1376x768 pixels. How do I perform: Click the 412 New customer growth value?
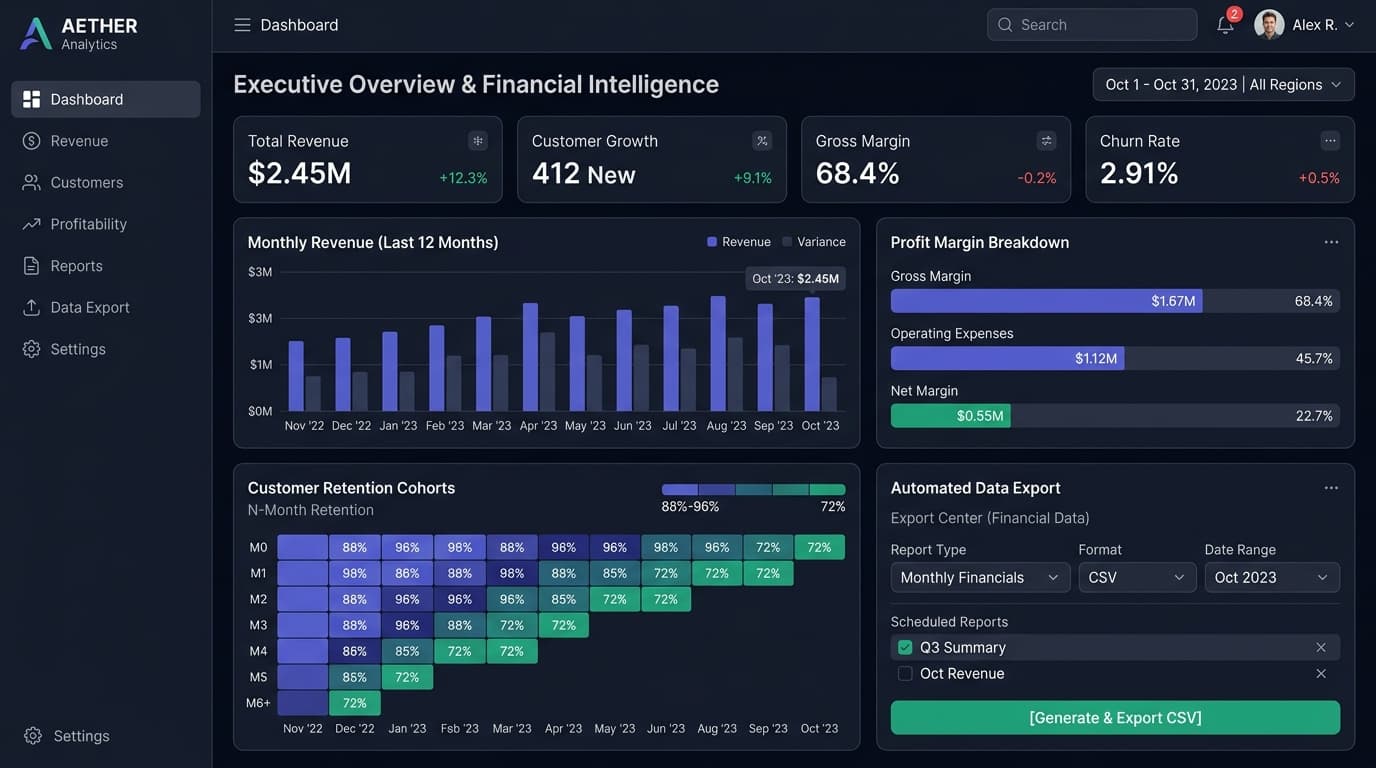[583, 174]
